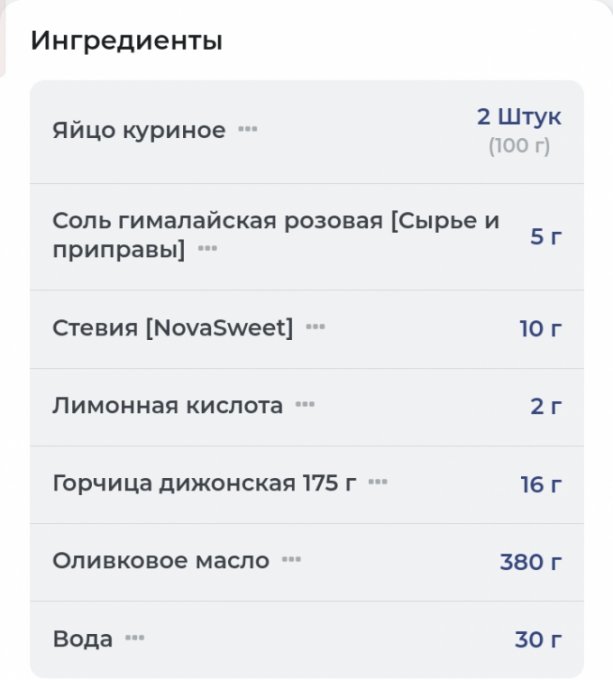Tap the 30 г water amount
This screenshot has width=613, height=680.
click(x=538, y=639)
